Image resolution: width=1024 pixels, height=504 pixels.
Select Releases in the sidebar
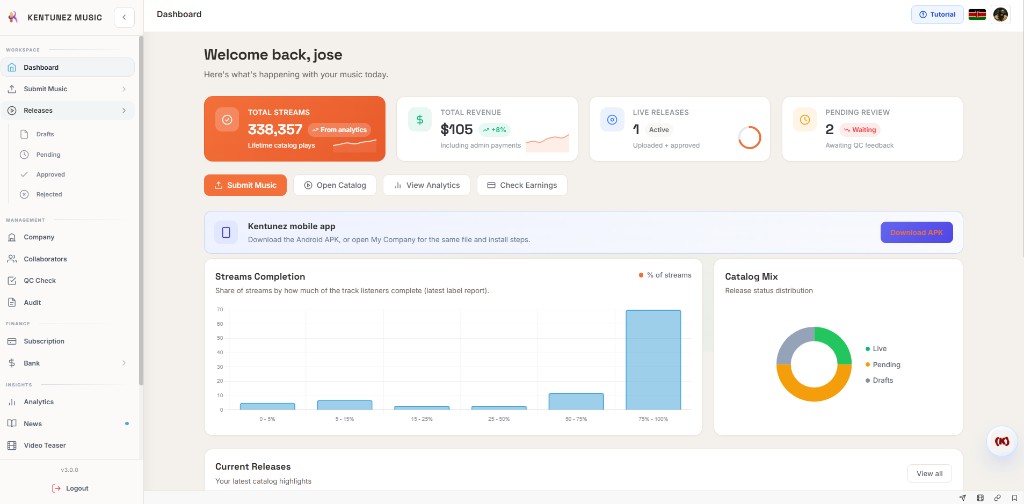click(67, 111)
